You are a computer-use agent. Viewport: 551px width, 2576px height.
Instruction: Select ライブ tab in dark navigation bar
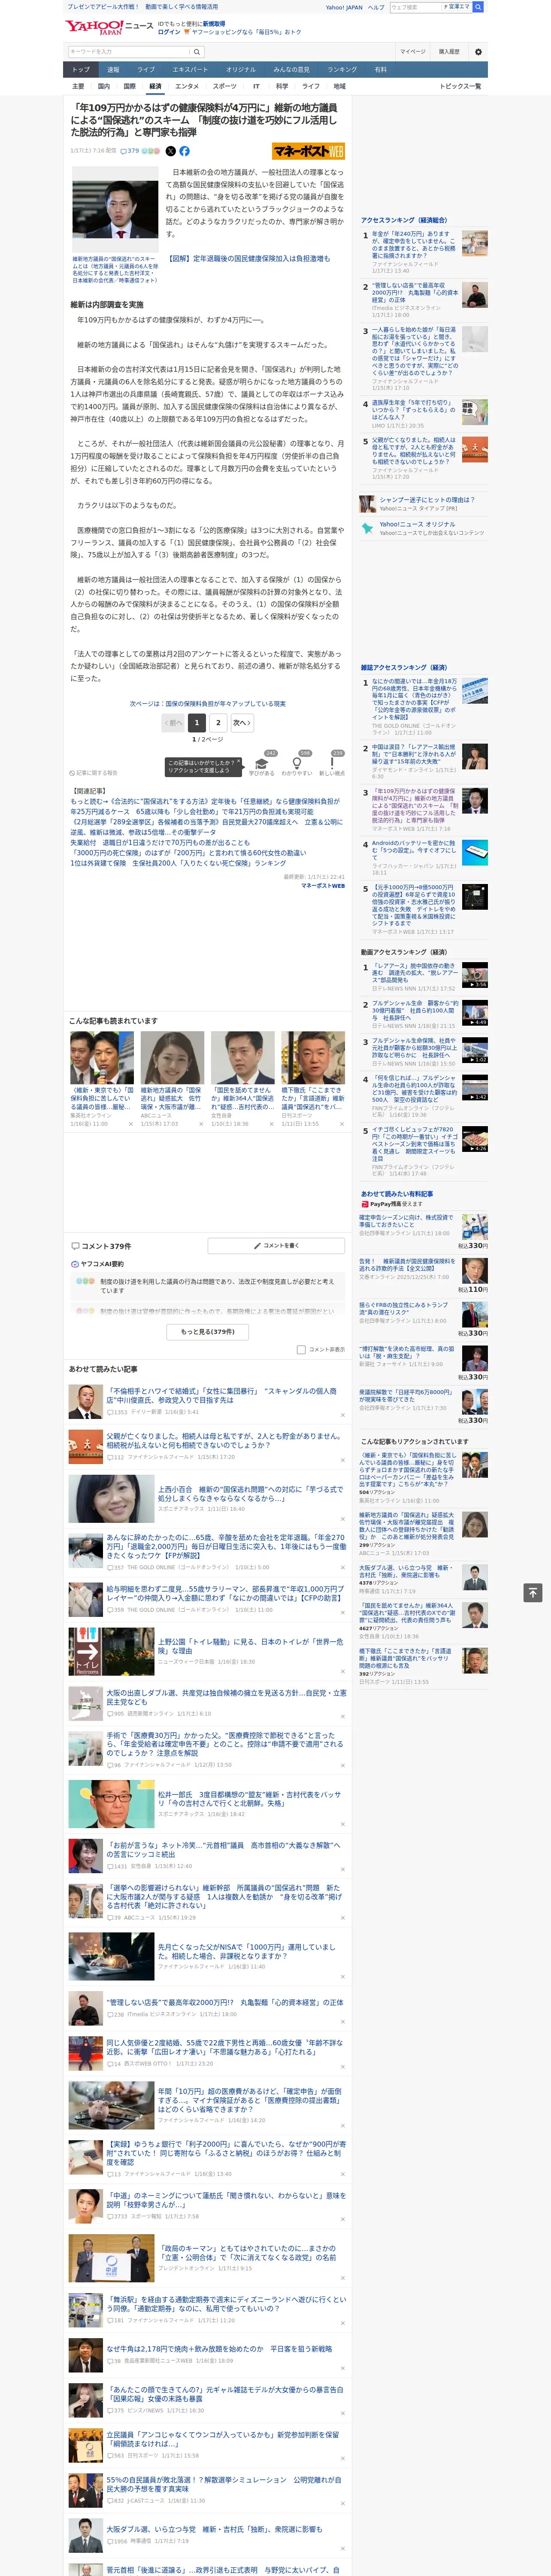click(146, 69)
